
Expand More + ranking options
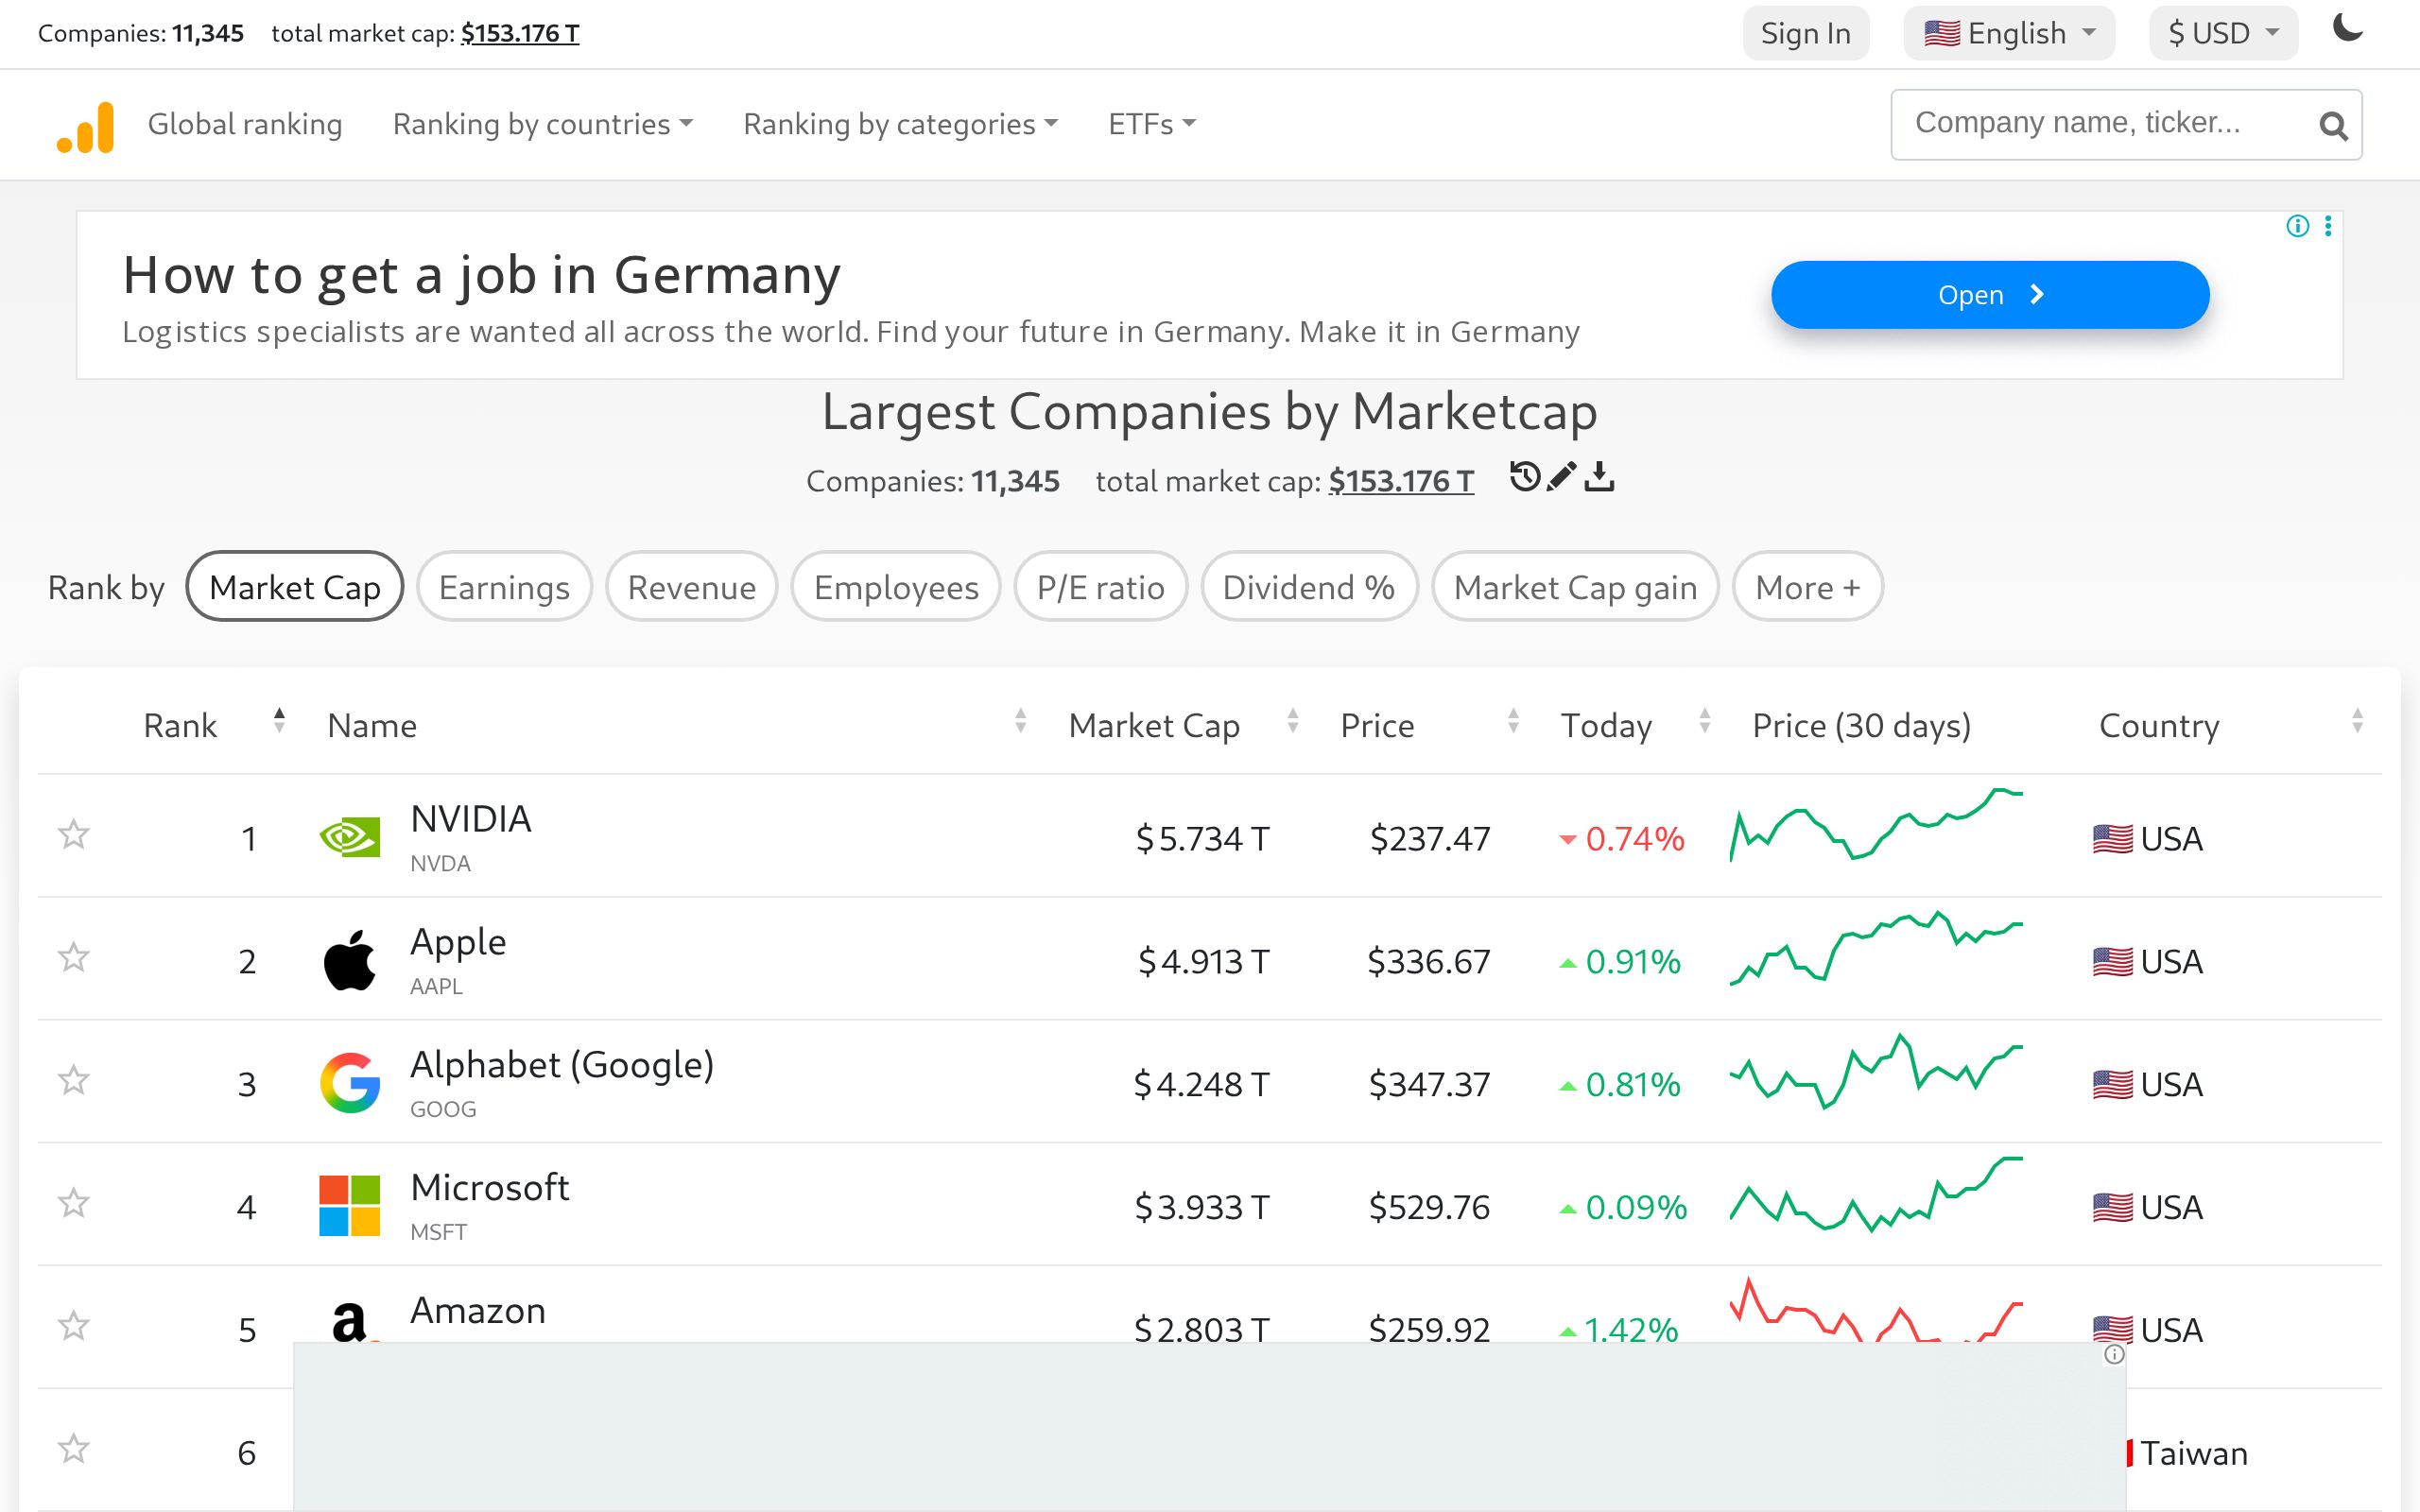point(1808,587)
